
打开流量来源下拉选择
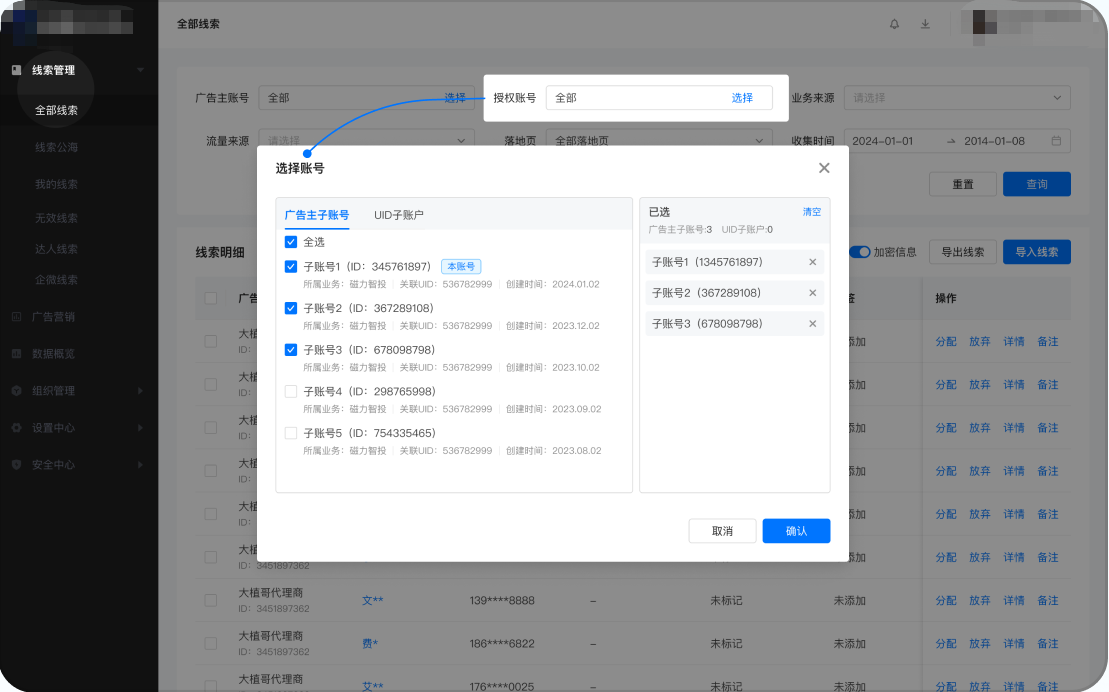[x=365, y=140]
